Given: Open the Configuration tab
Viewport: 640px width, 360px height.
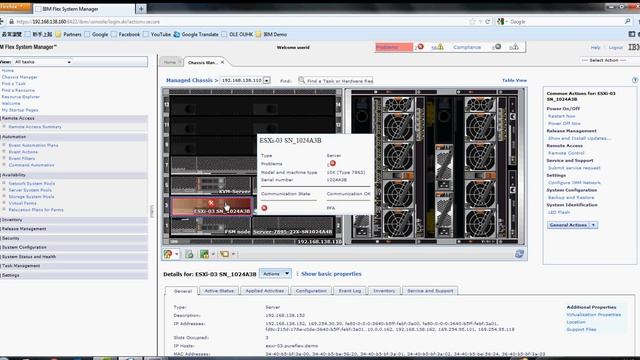Looking at the screenshot, I should pyautogui.click(x=311, y=291).
